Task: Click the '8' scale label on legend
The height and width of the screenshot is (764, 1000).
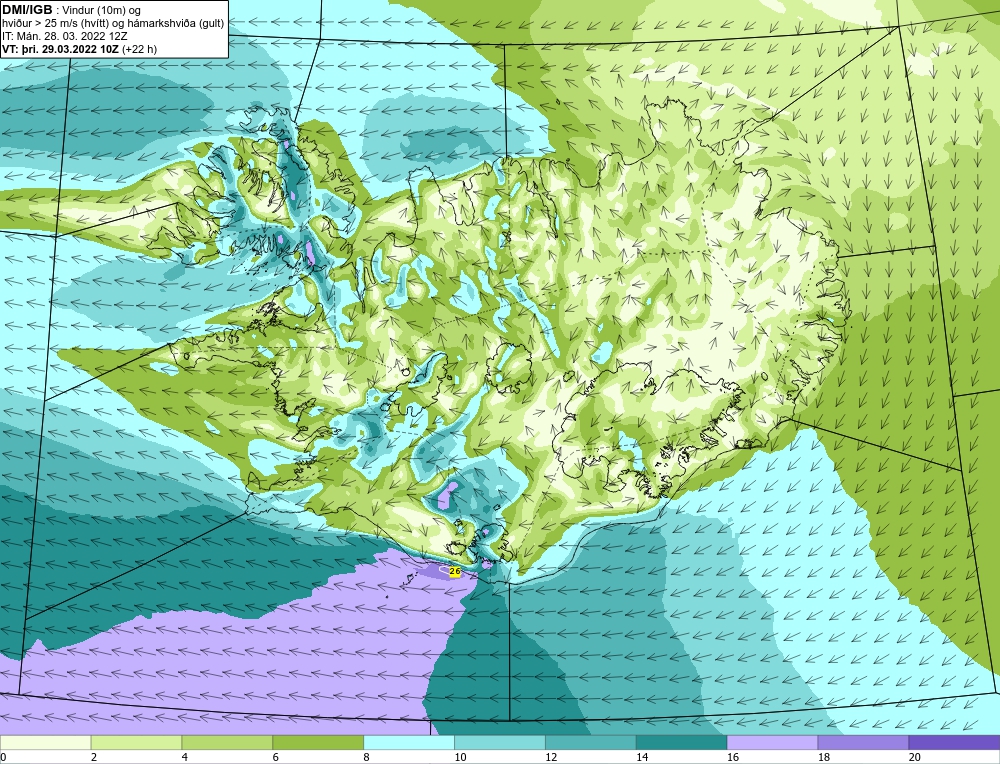Action: pyautogui.click(x=367, y=757)
